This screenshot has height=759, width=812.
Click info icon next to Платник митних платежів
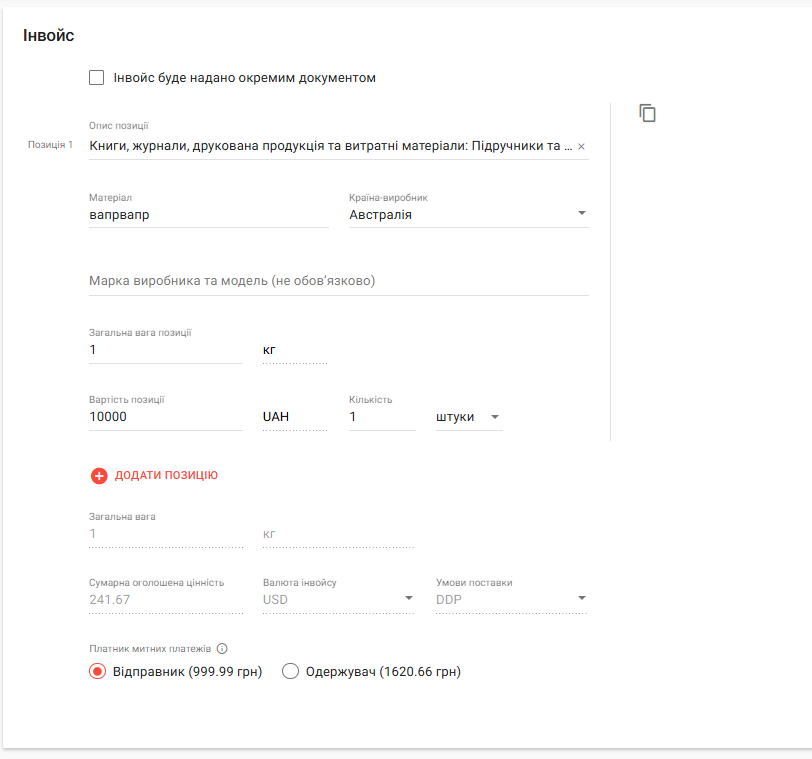click(x=222, y=648)
